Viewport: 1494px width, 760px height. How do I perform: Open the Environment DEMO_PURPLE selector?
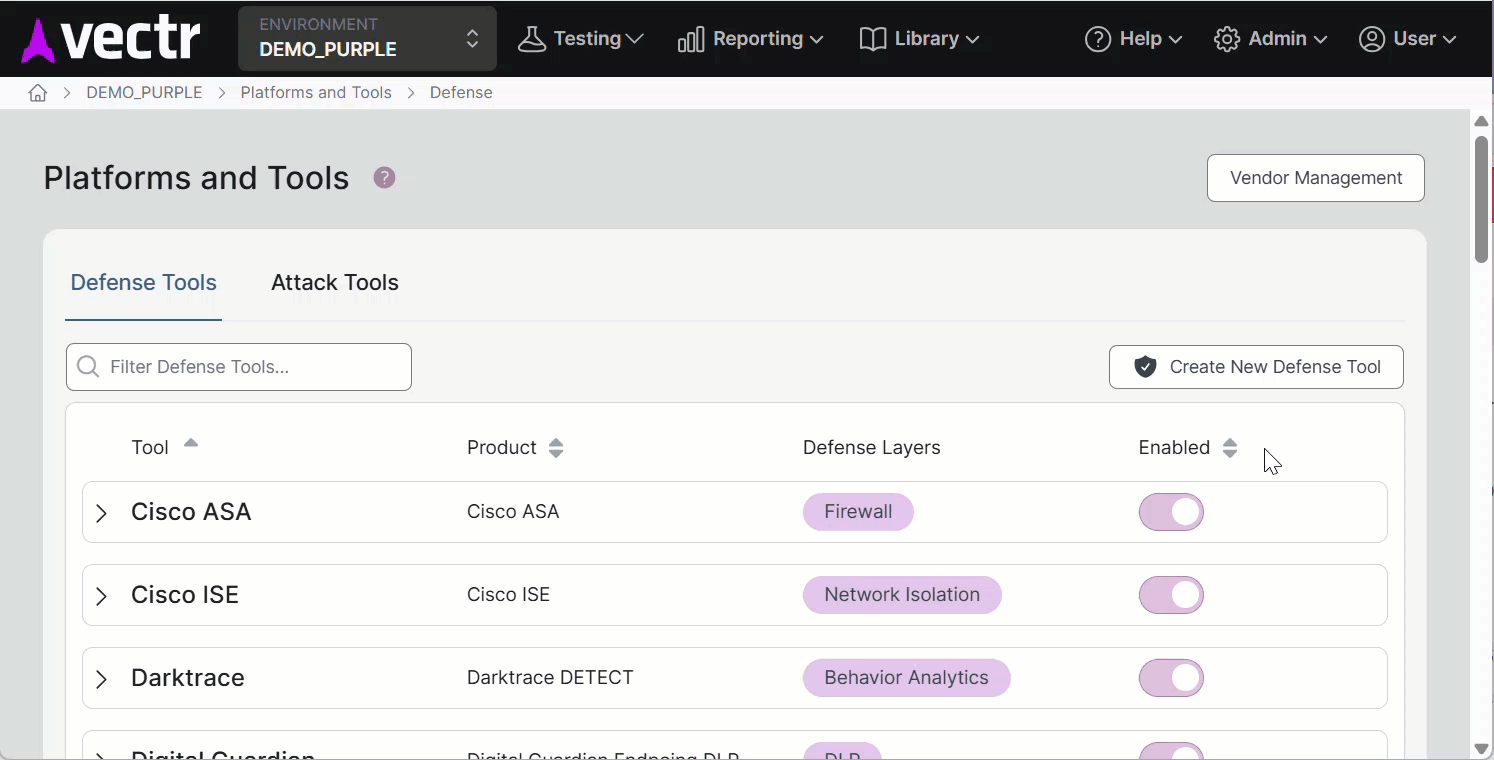[367, 39]
